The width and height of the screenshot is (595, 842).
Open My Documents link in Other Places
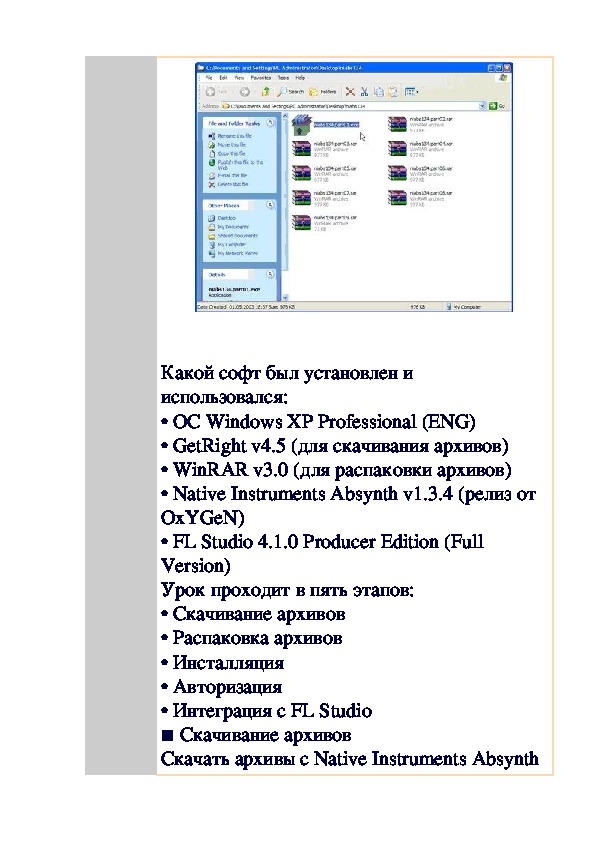click(x=233, y=227)
